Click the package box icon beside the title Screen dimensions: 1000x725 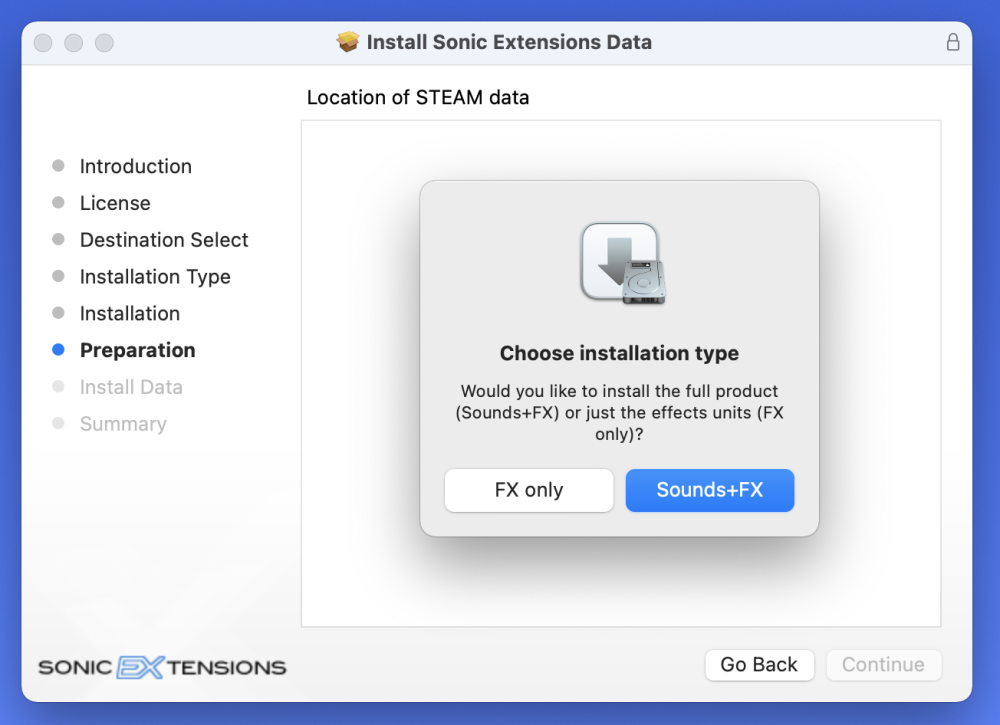click(348, 42)
